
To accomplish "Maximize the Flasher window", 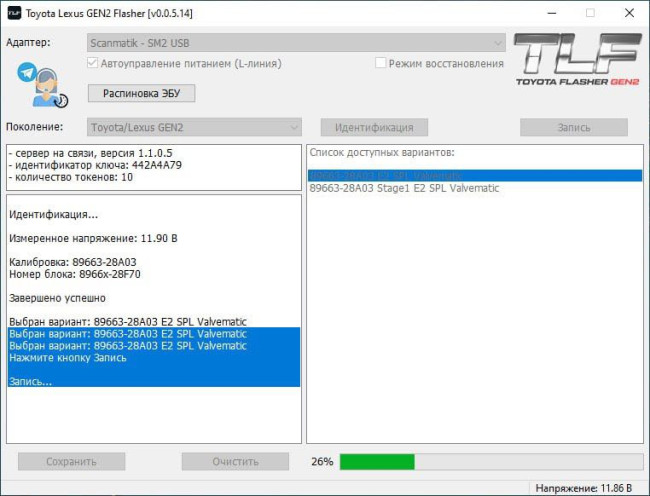I will 590,13.
